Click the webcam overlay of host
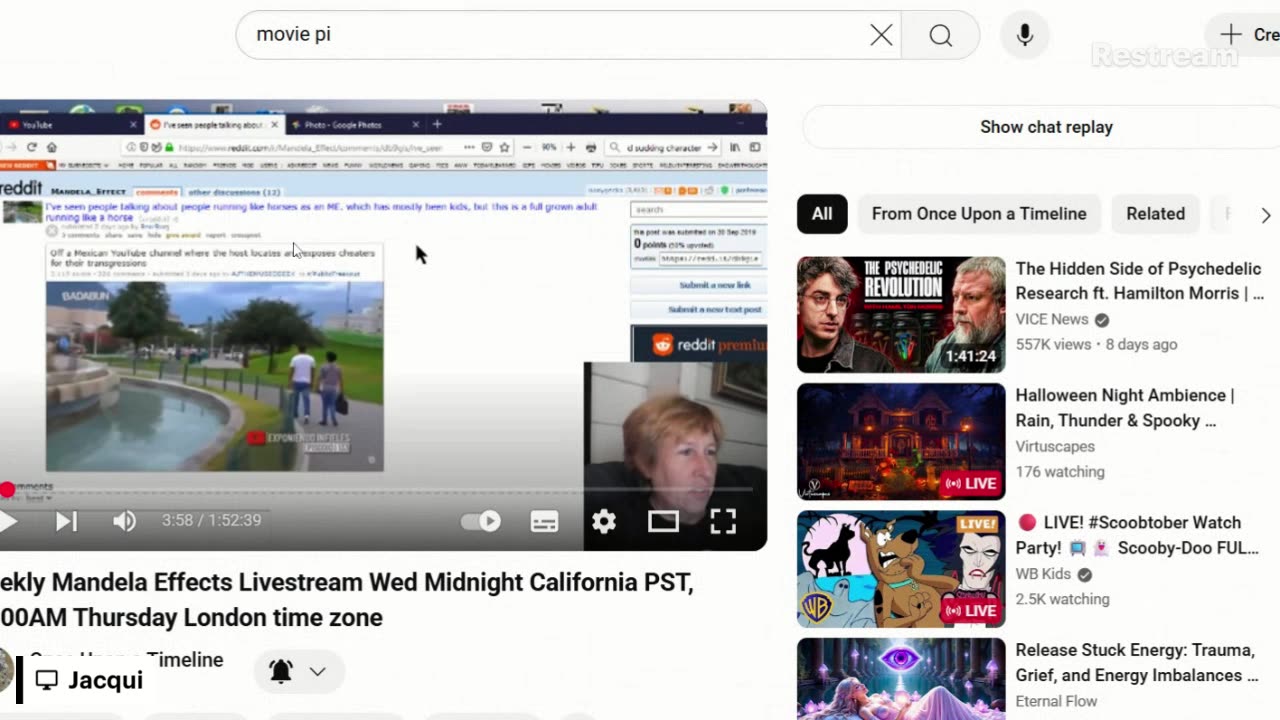 [x=675, y=456]
